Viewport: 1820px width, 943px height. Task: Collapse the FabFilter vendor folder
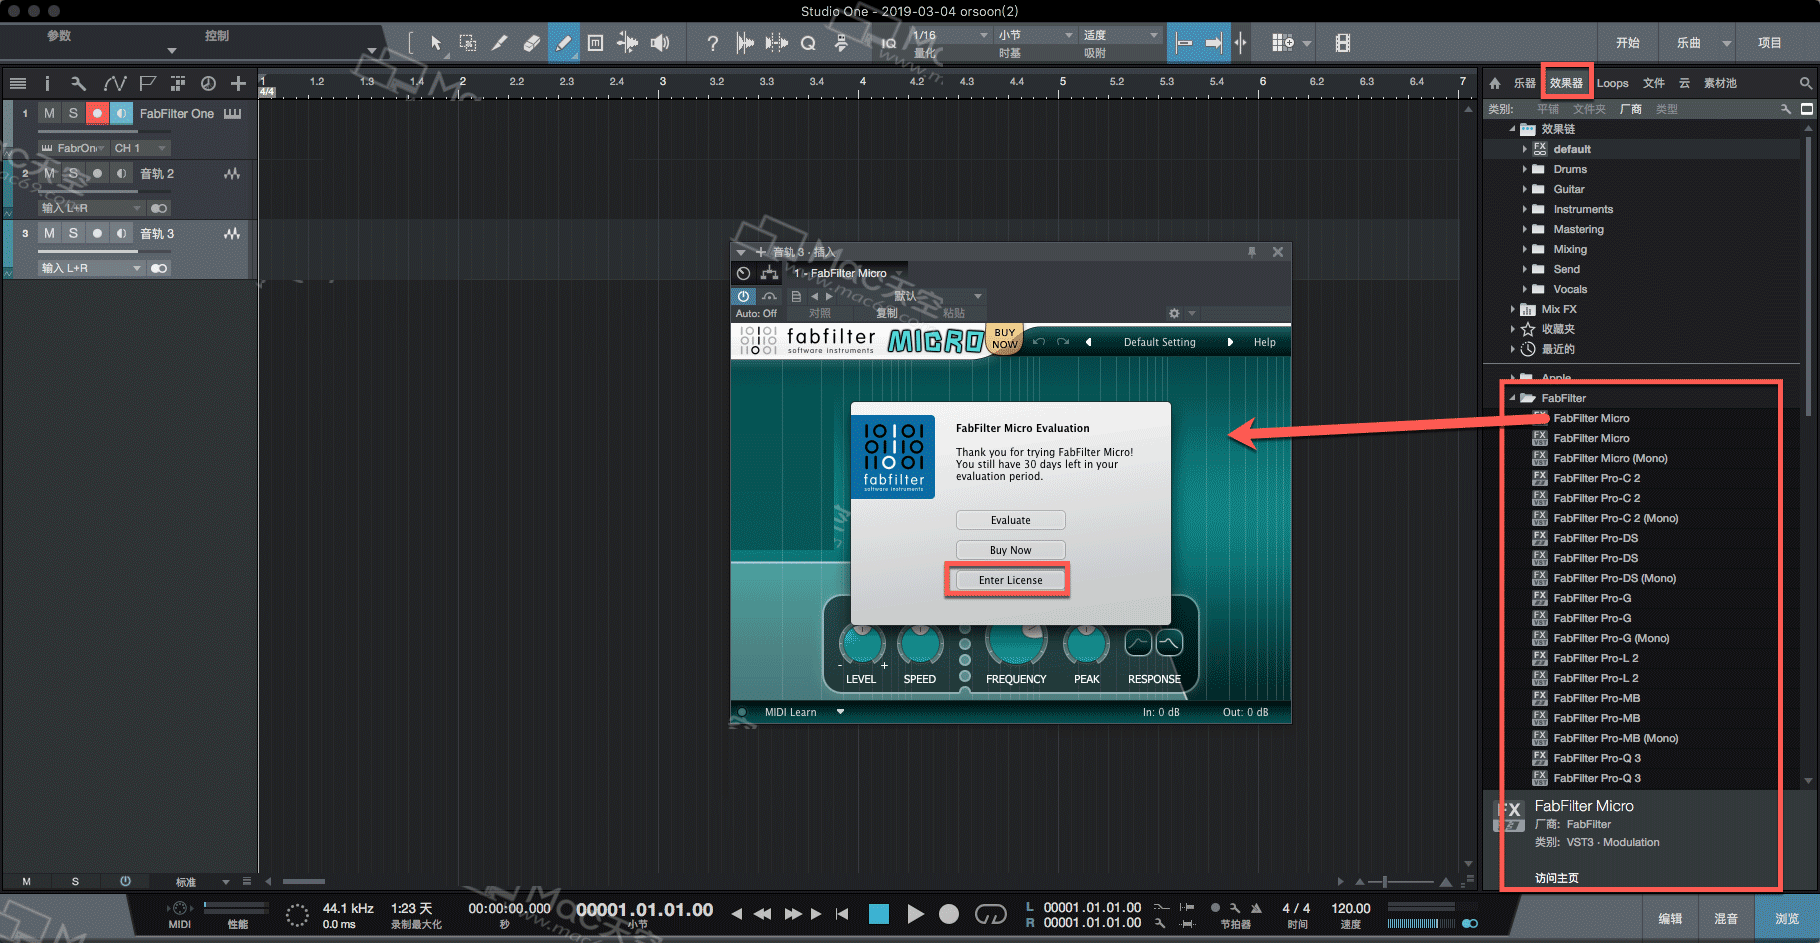(1512, 398)
